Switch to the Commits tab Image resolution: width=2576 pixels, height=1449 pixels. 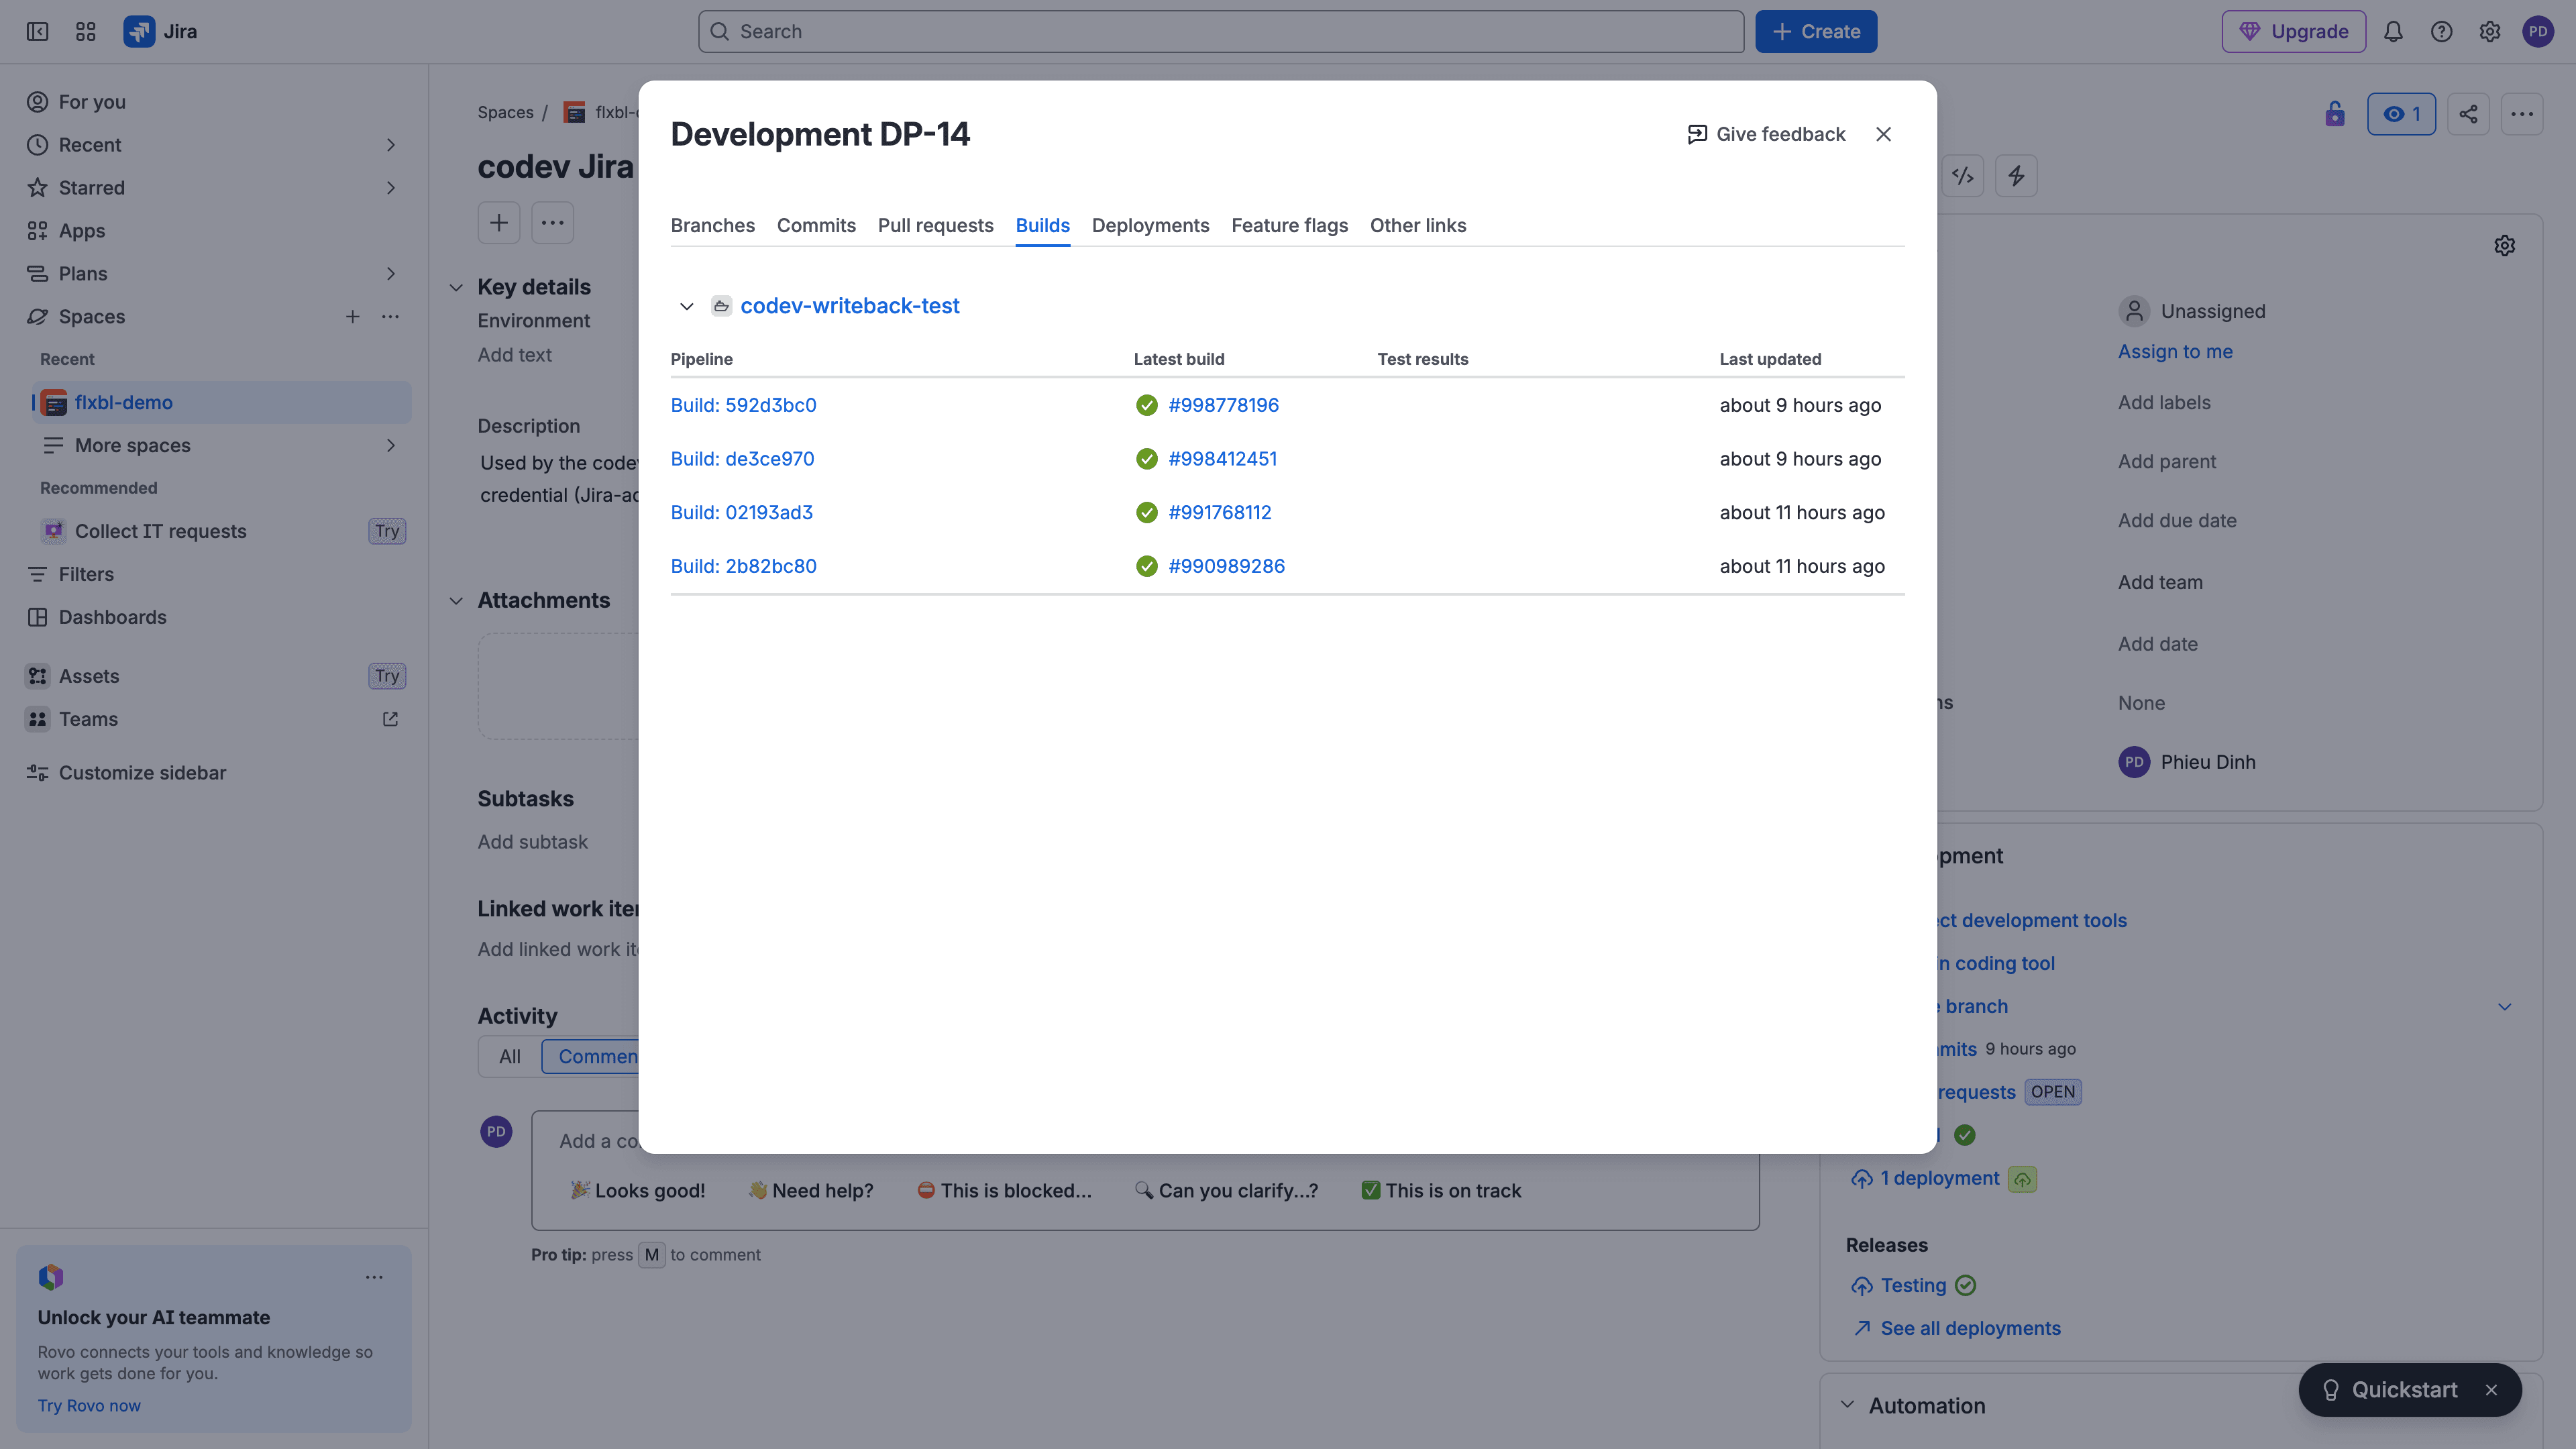(x=816, y=226)
